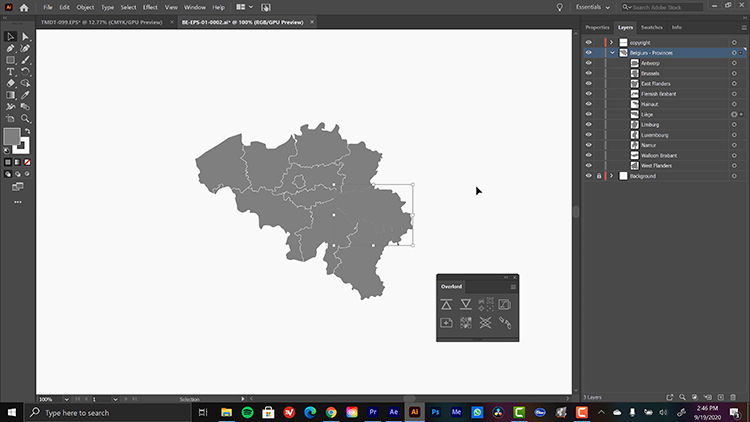Screen dimensions: 750x422
Task: Select the Direct Selection tool
Action: (x=25, y=37)
